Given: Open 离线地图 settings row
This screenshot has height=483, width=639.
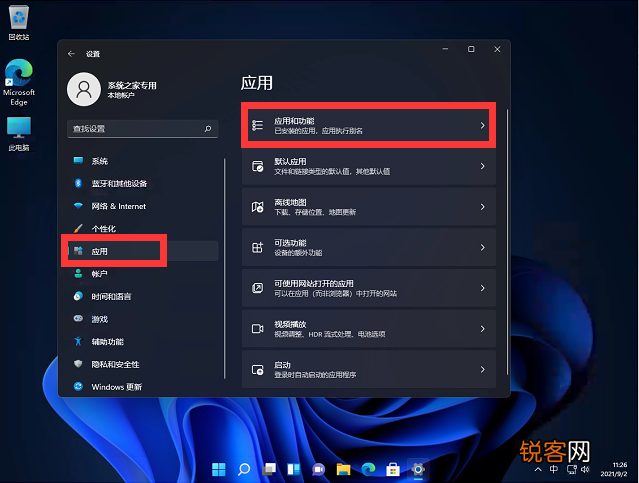Looking at the screenshot, I should [368, 207].
